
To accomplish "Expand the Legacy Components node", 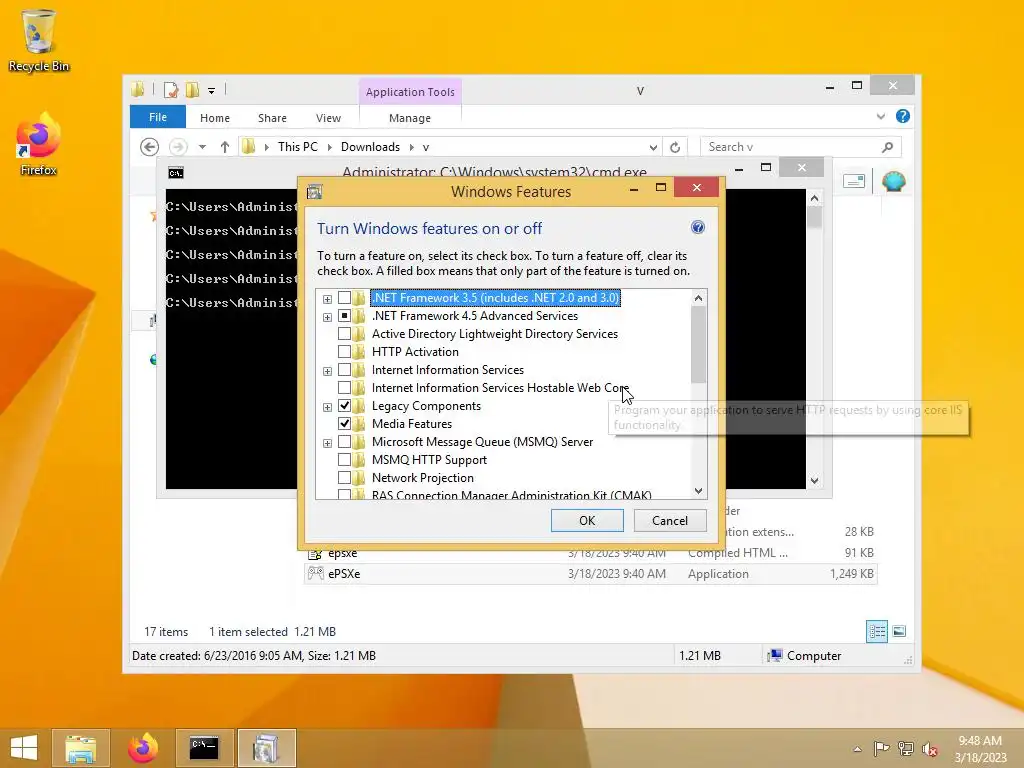I will pyautogui.click(x=327, y=407).
